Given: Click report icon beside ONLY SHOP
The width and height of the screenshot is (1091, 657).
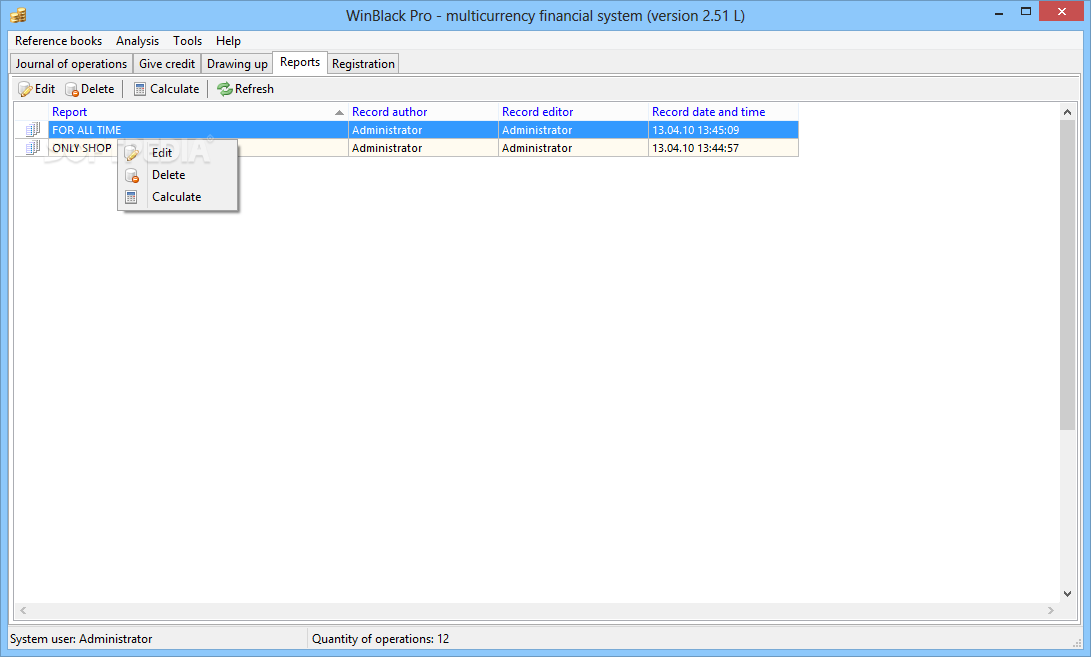Looking at the screenshot, I should (x=33, y=148).
